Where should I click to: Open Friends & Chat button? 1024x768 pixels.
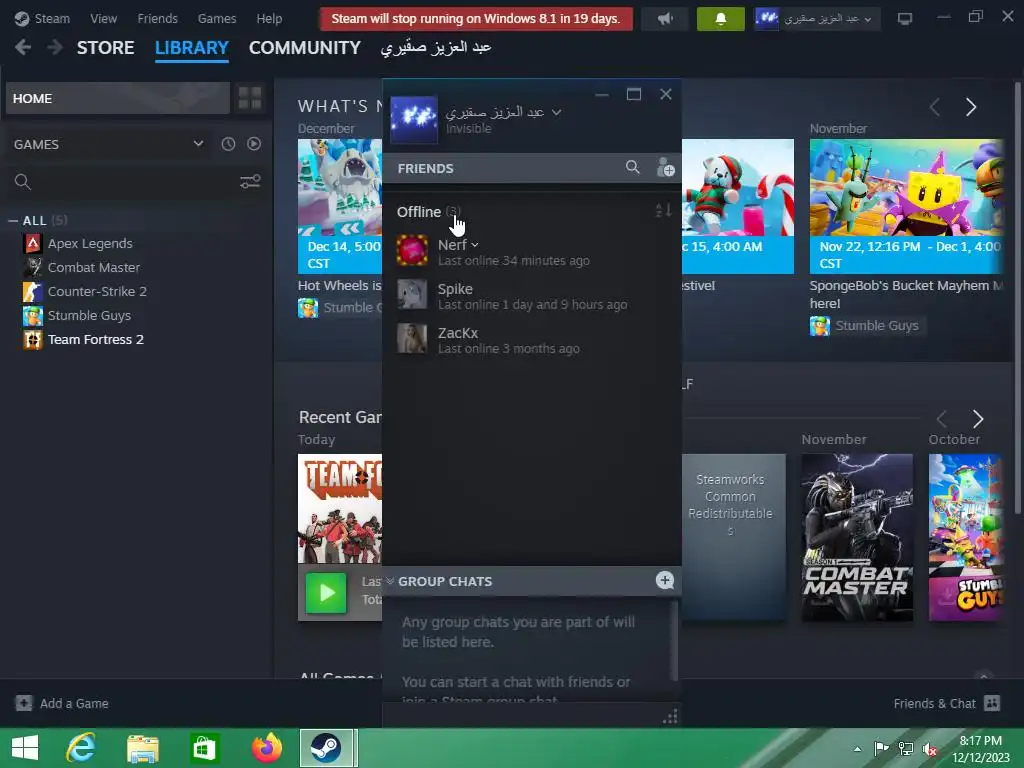click(946, 703)
